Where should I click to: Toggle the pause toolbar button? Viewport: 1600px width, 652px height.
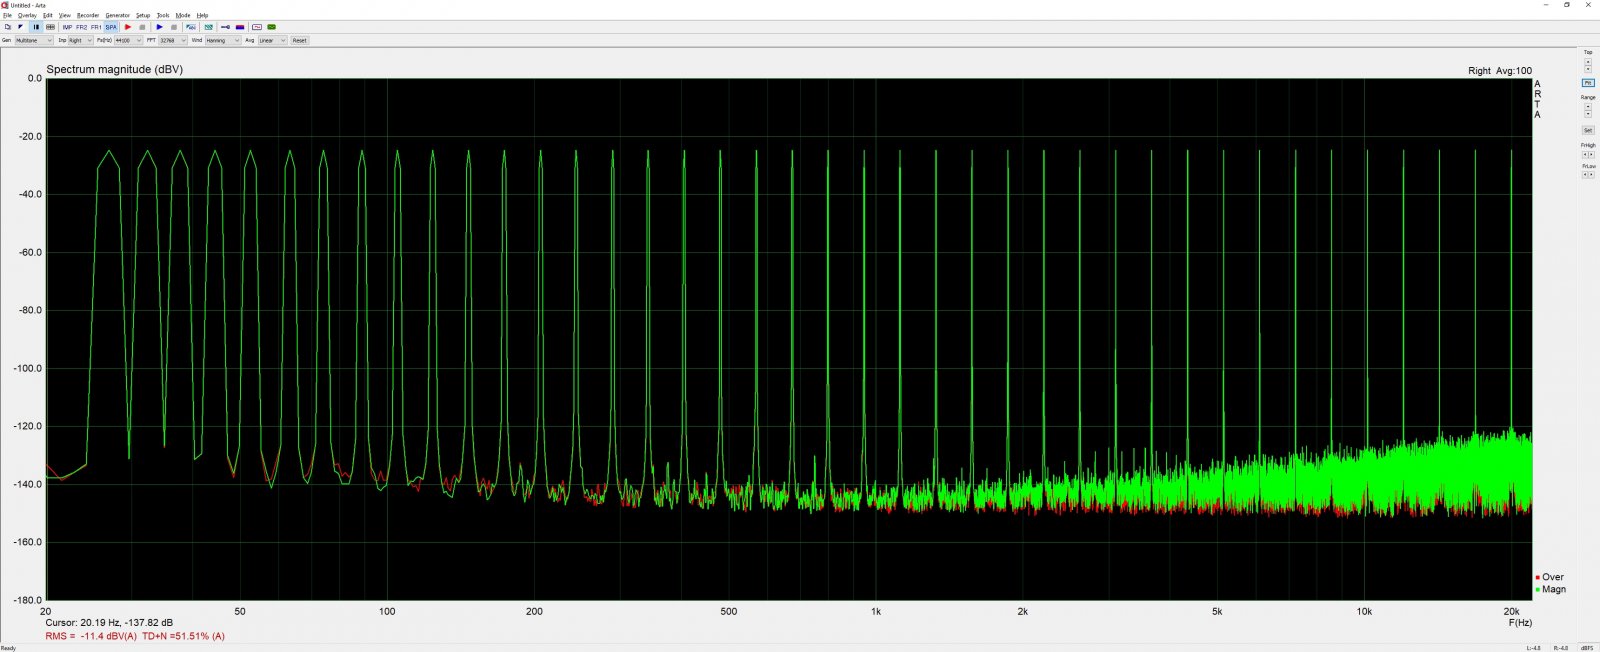[36, 27]
